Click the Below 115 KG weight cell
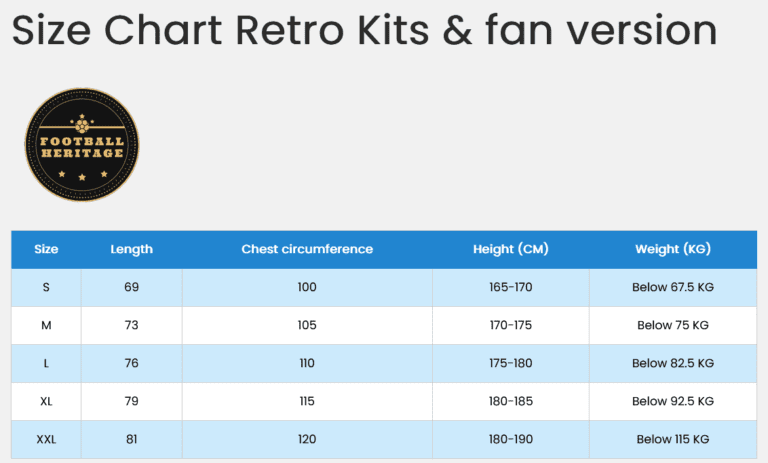768x463 pixels. point(672,439)
